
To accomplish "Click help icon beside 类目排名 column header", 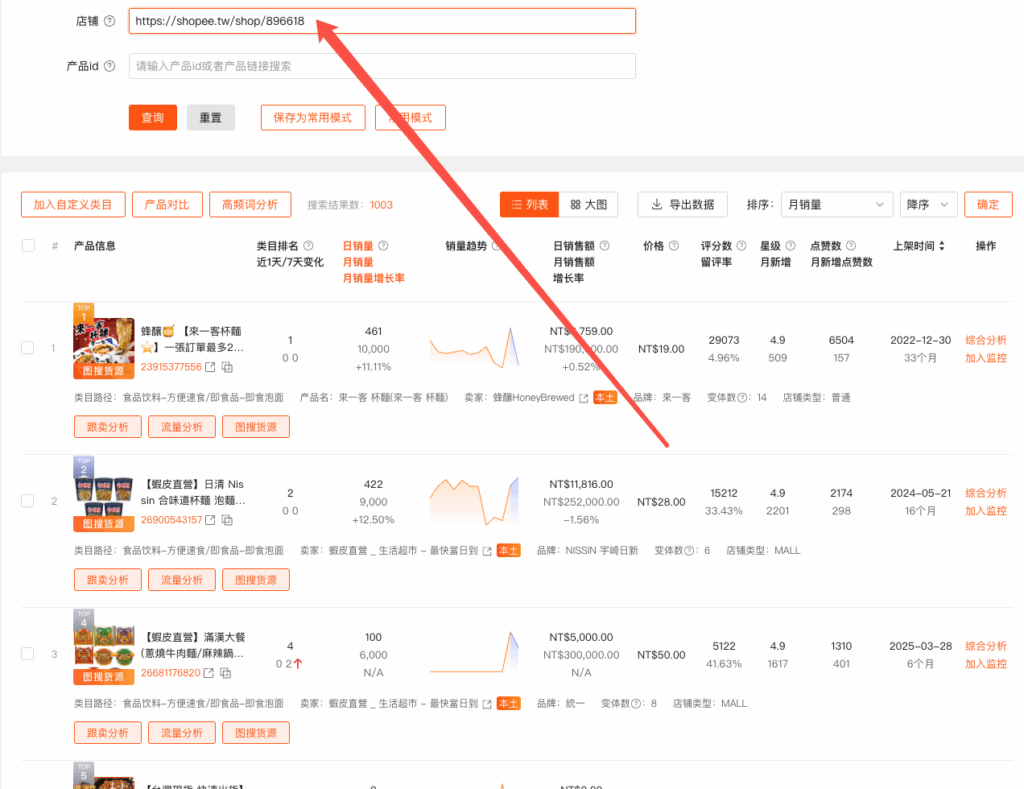I will (308, 246).
